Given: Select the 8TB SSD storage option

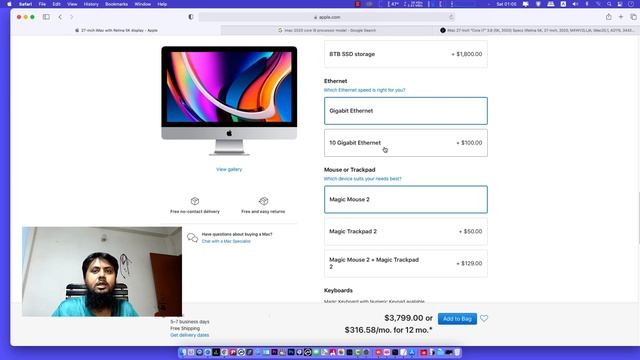Looking at the screenshot, I should [406, 54].
